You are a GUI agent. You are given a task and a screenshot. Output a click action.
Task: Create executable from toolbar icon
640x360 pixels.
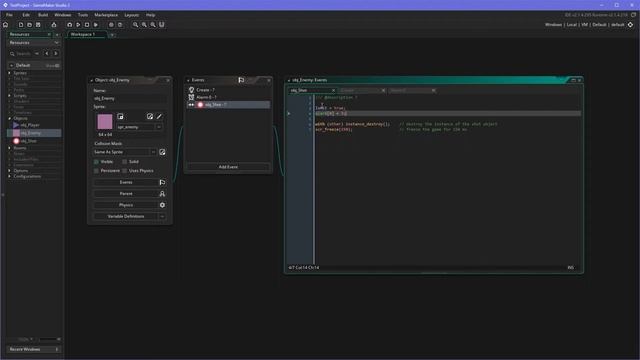[53, 24]
